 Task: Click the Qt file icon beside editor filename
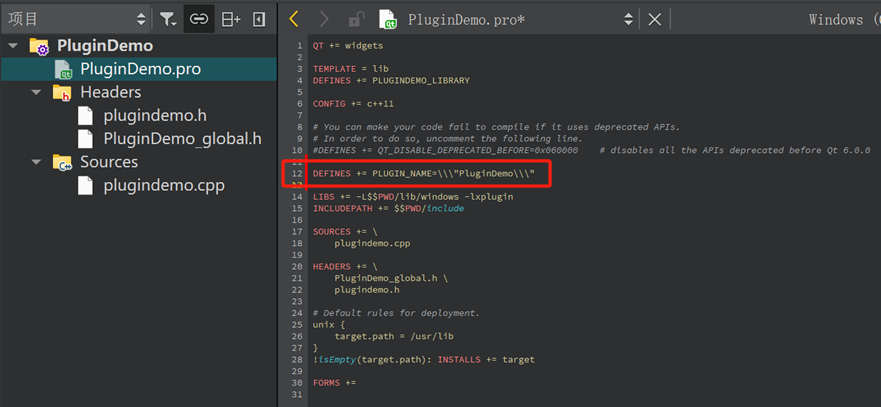pos(388,19)
